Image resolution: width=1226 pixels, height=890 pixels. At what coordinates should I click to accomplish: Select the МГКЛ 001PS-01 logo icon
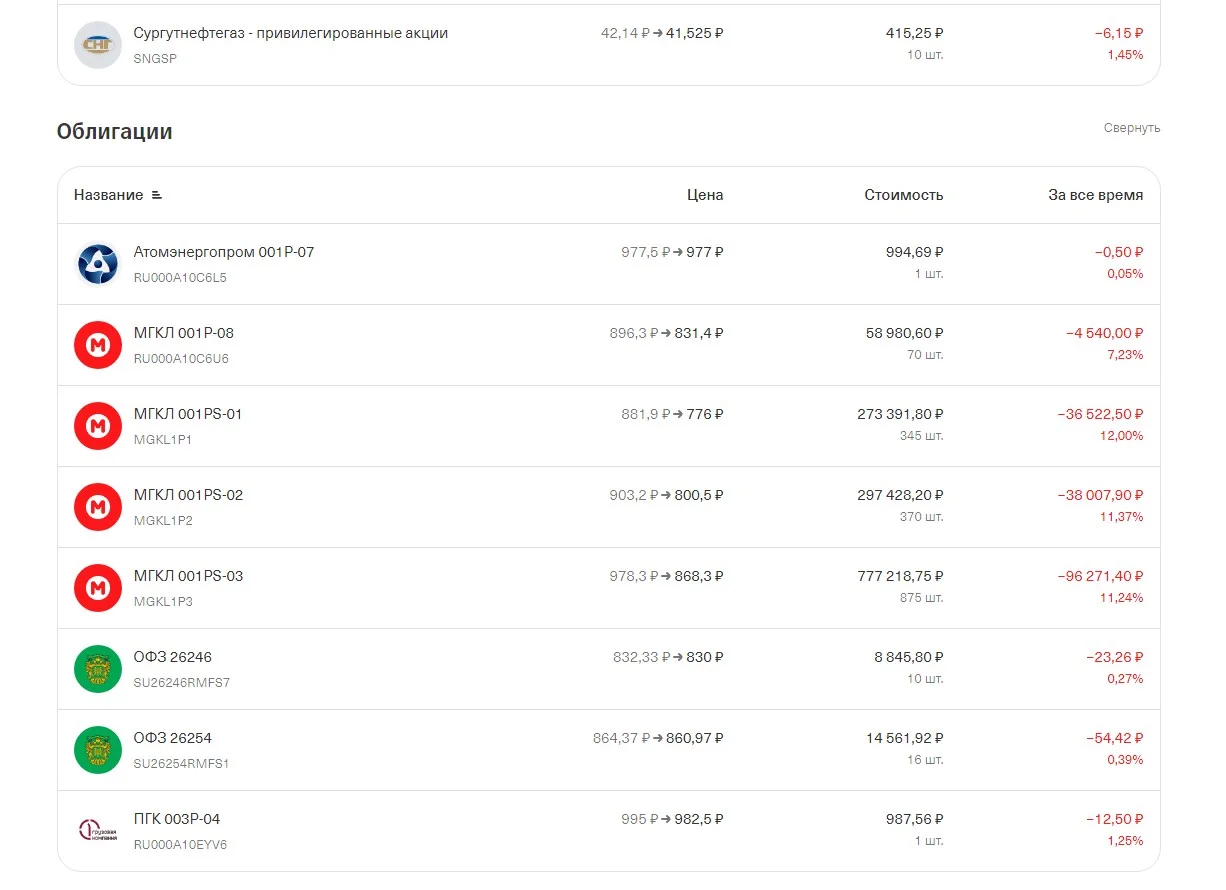point(98,426)
